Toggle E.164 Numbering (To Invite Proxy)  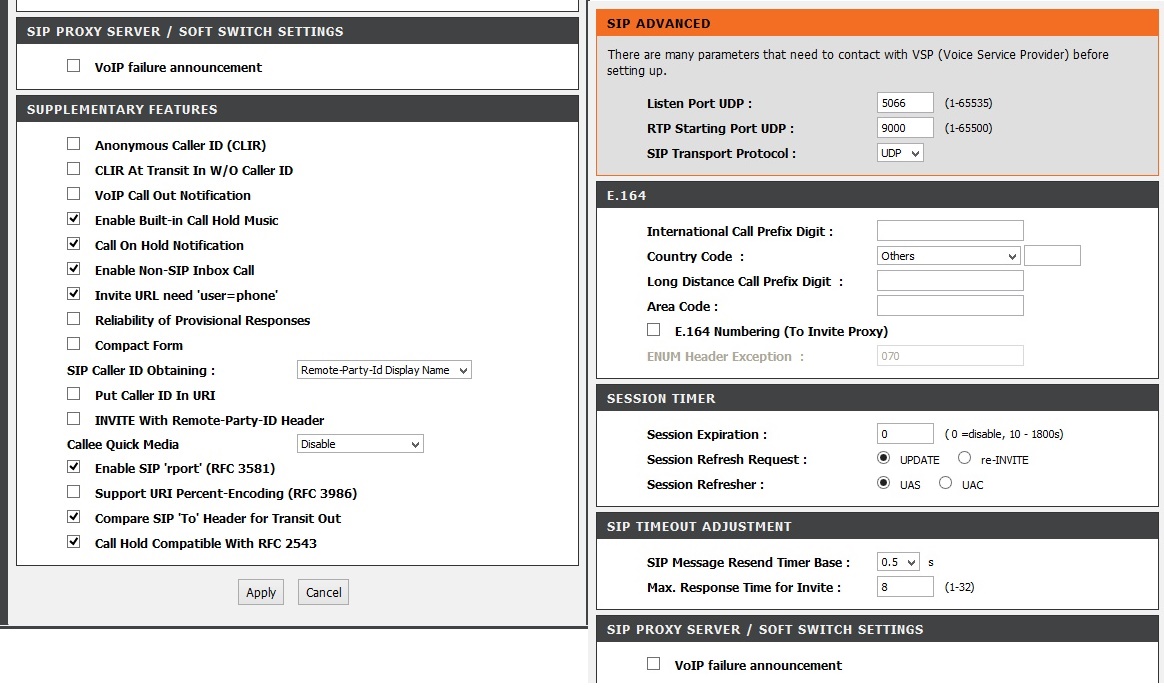click(654, 330)
